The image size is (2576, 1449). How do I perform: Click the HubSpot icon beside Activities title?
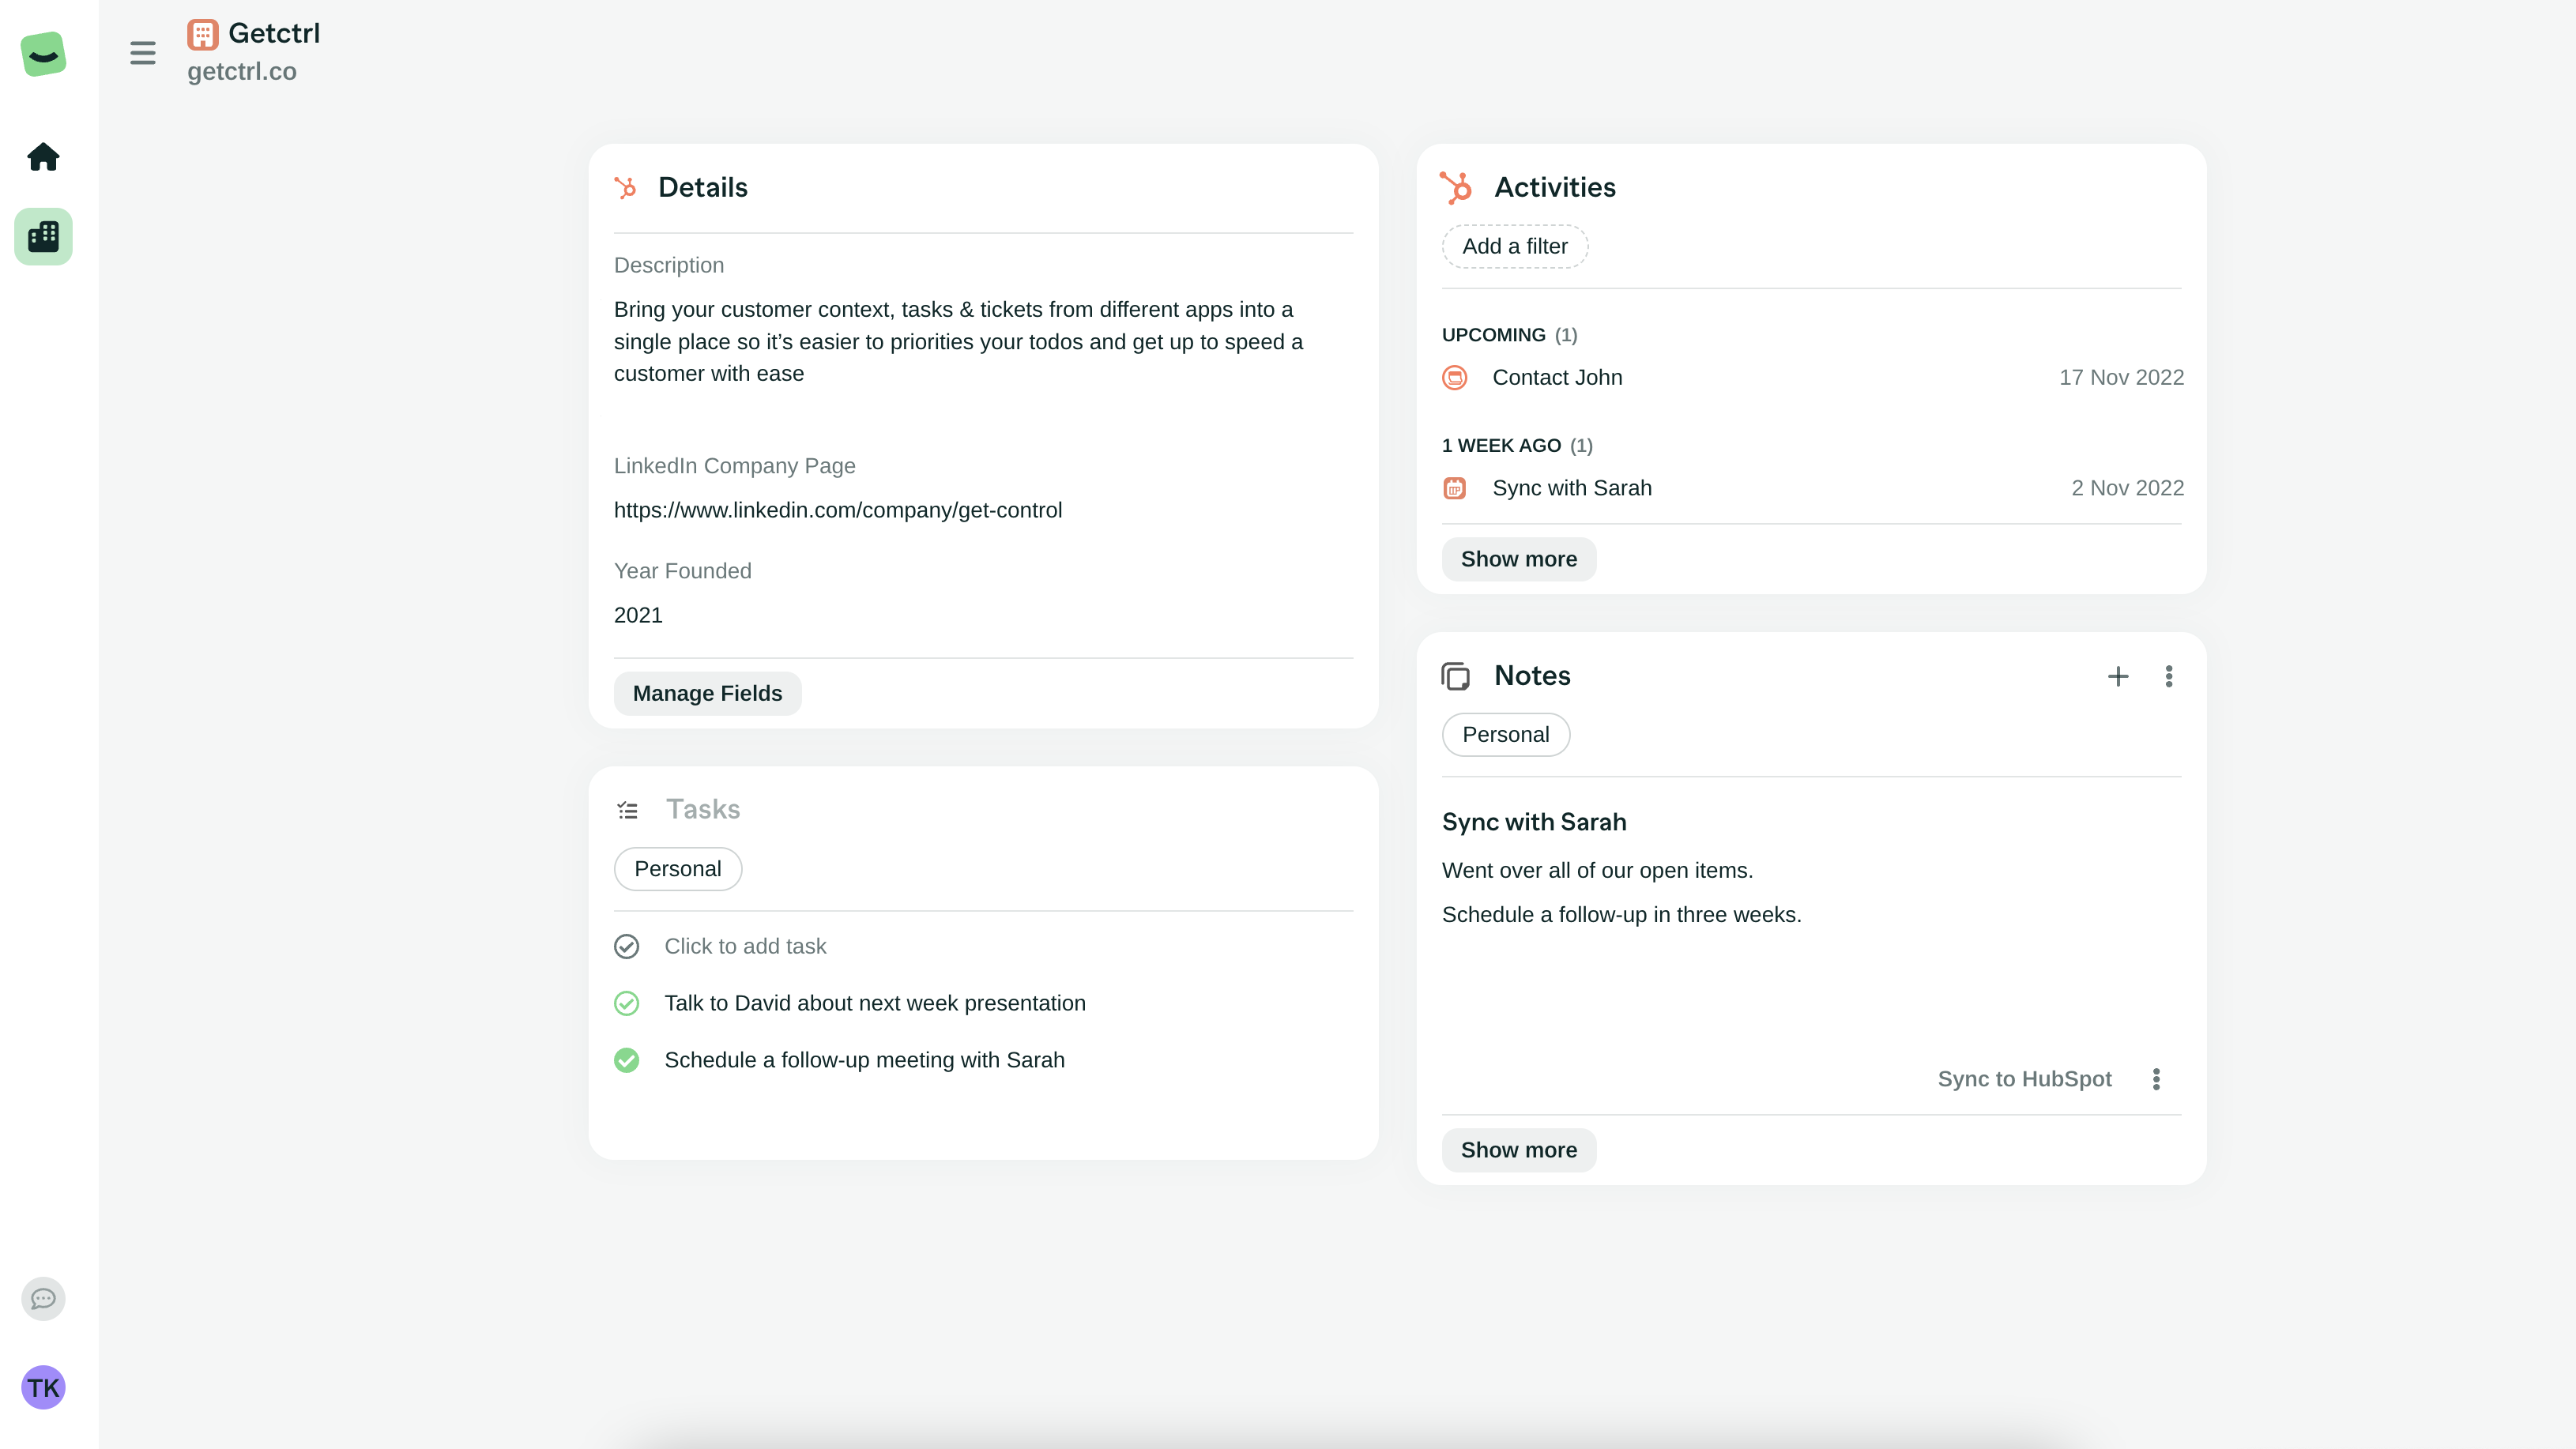click(x=1456, y=186)
